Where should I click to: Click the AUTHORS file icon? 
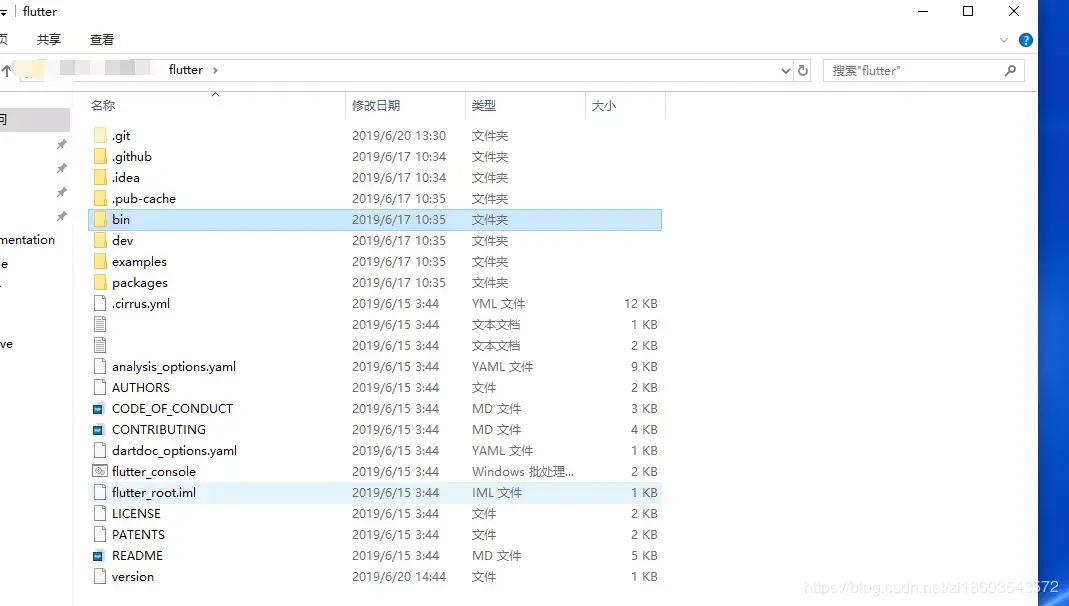[100, 388]
